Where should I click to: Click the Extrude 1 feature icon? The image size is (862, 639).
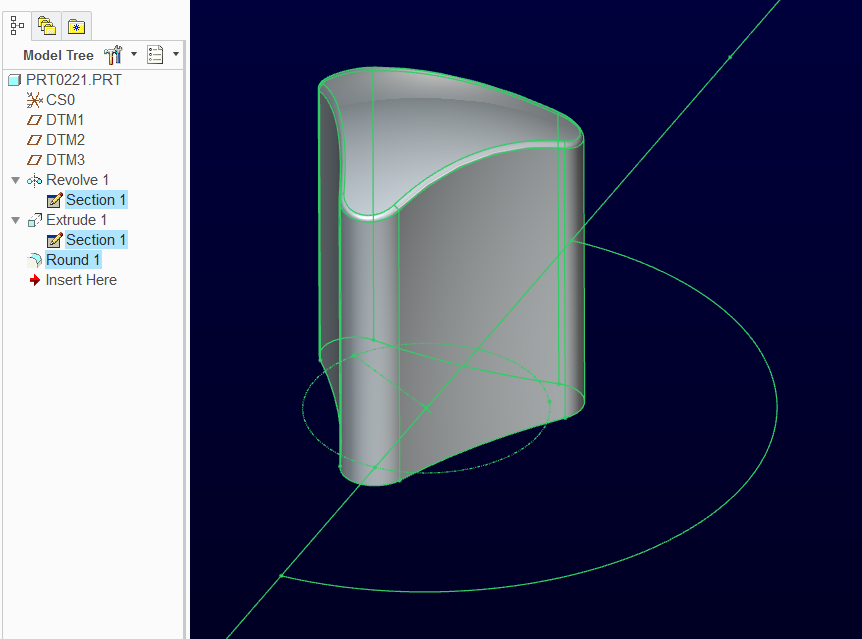[35, 220]
